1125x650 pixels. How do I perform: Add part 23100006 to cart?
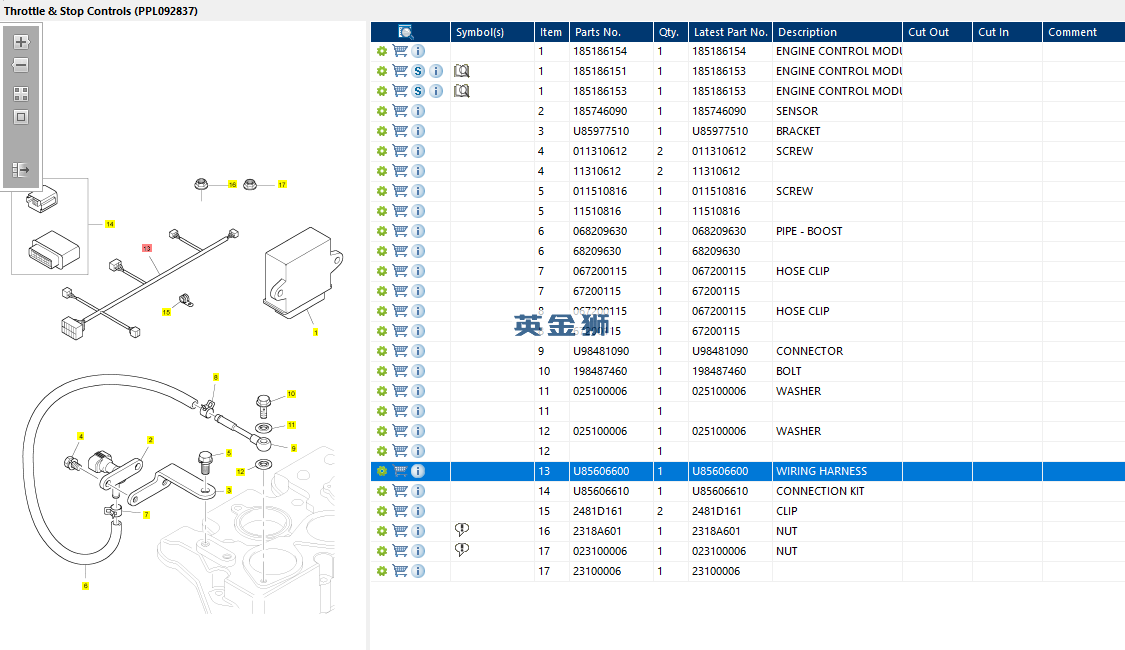[x=400, y=571]
